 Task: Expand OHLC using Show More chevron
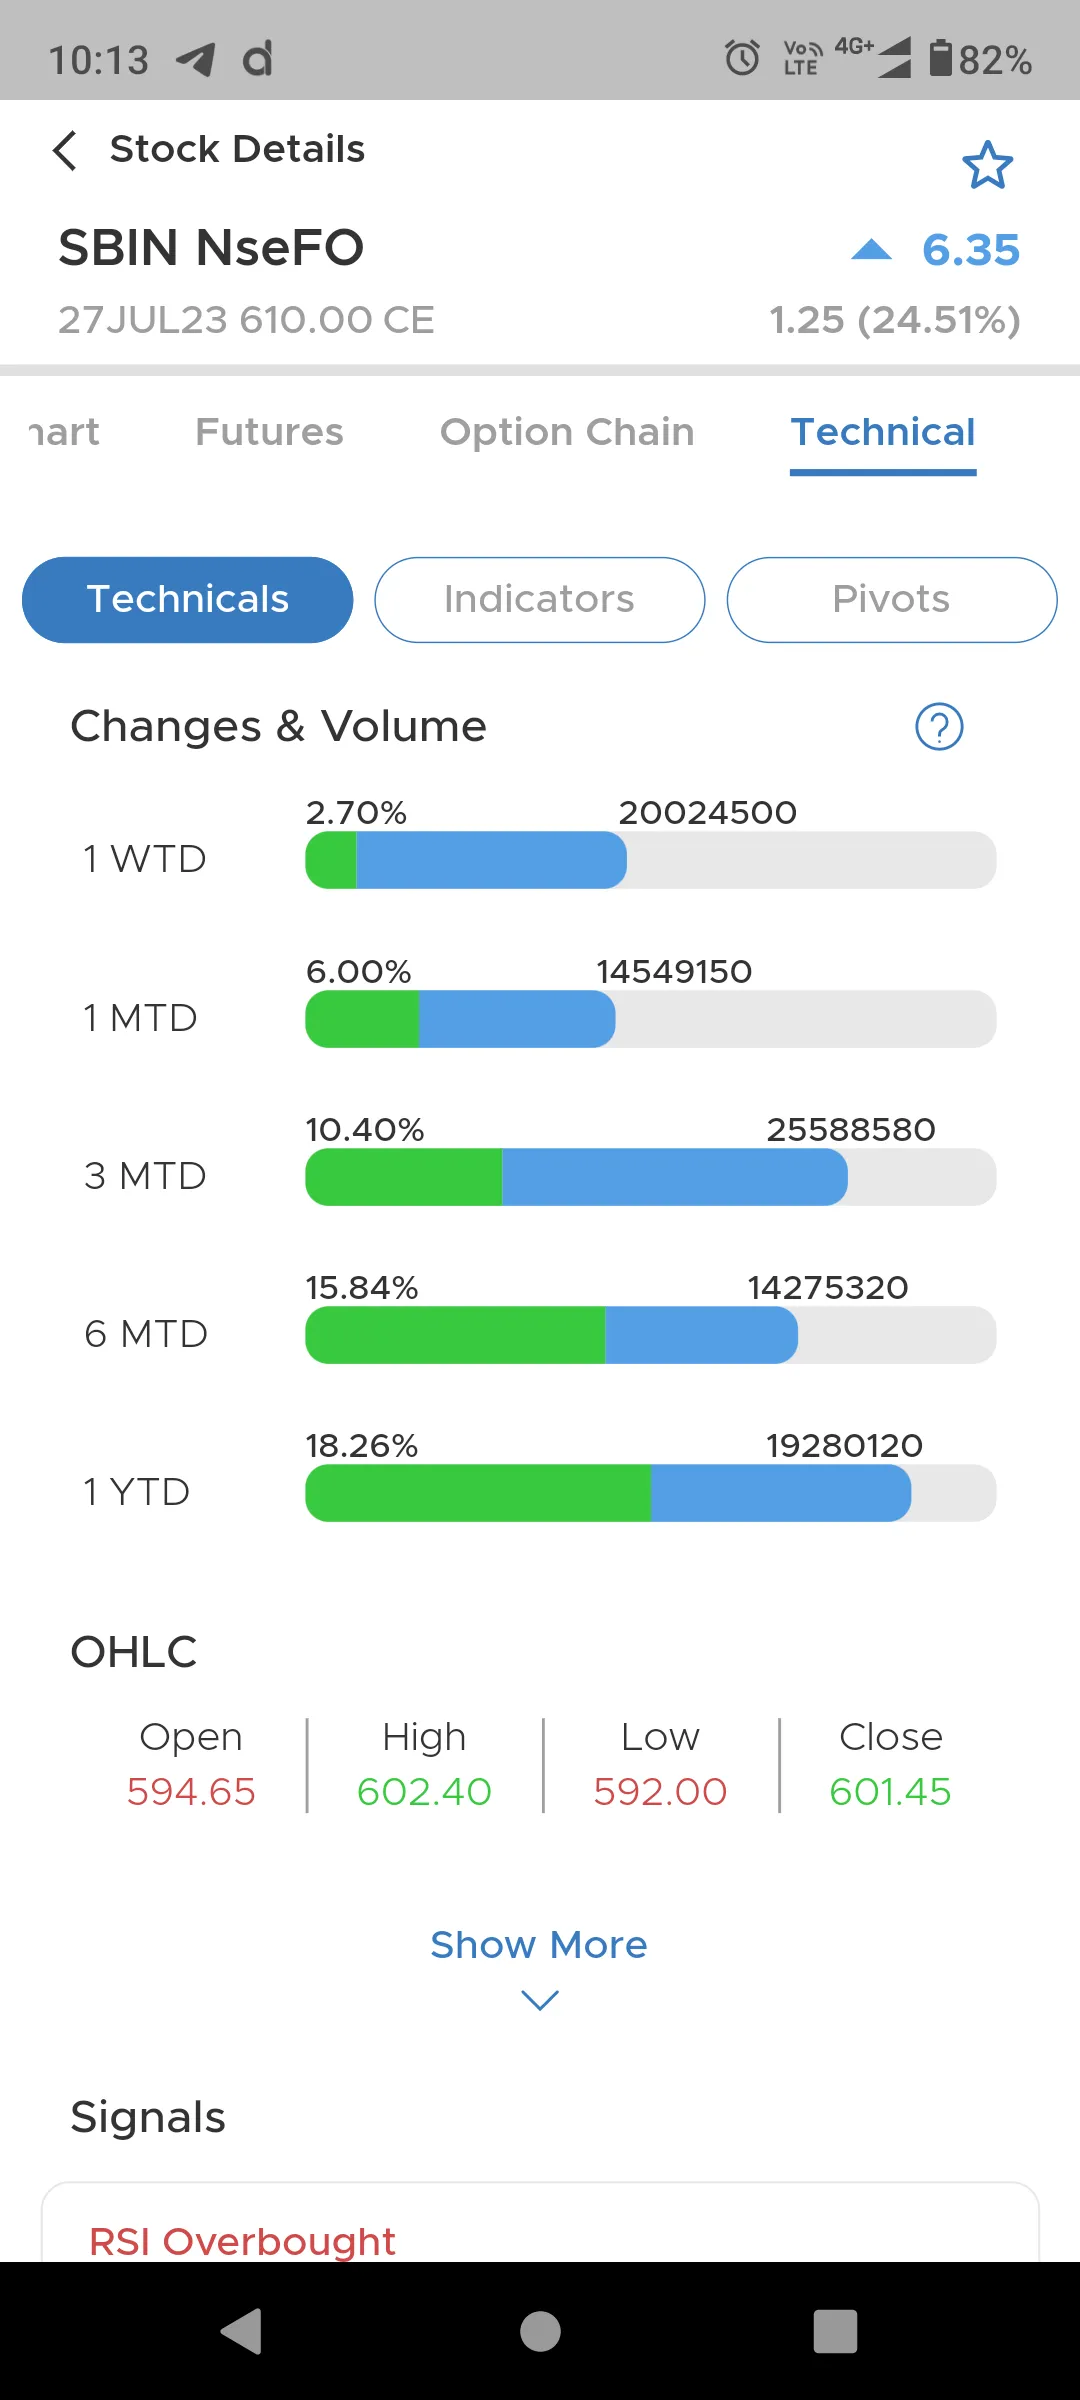540,2000
